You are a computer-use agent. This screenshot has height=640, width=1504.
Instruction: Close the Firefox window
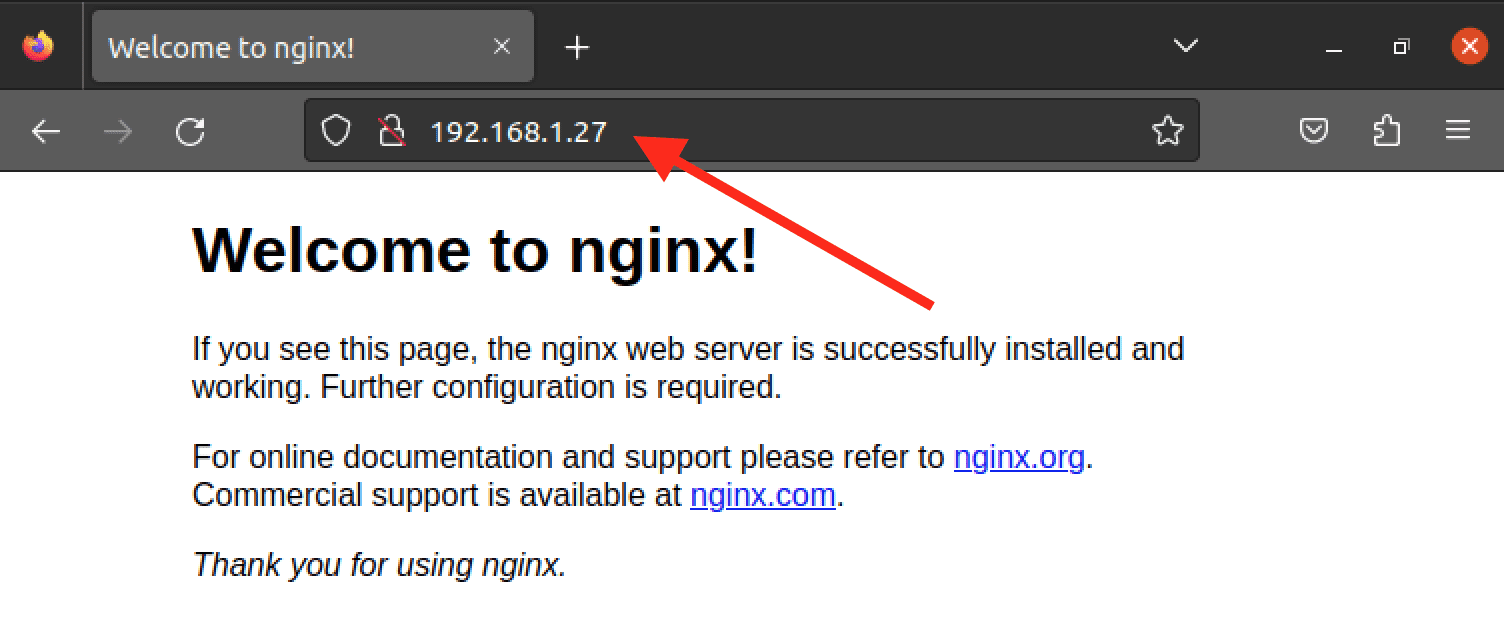tap(1468, 46)
